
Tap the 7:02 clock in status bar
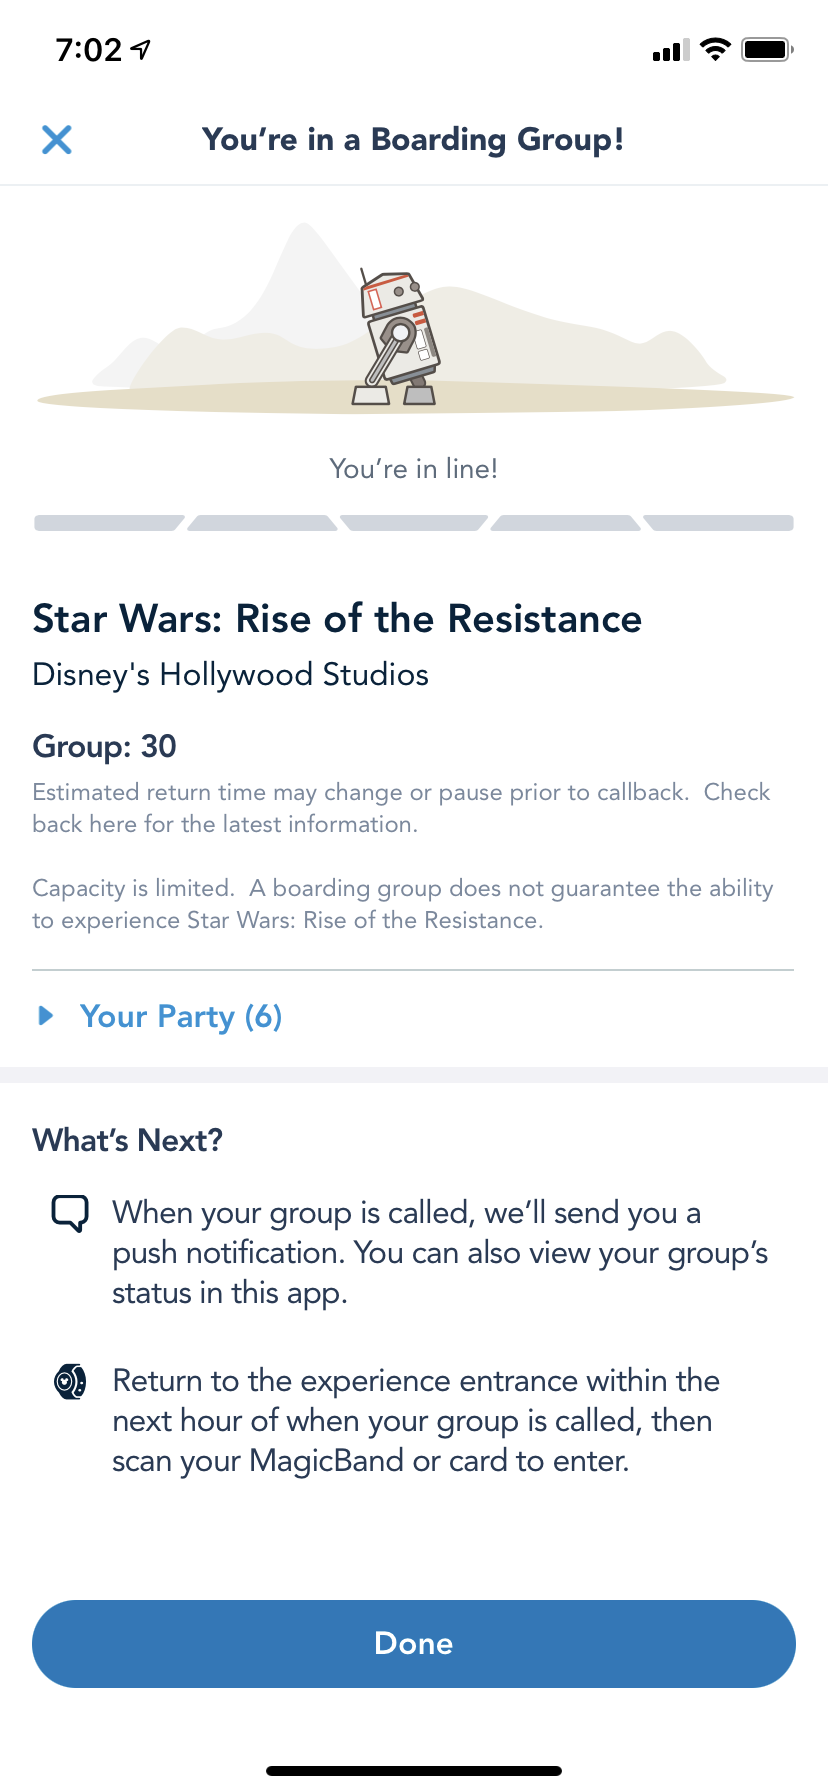pos(88,49)
